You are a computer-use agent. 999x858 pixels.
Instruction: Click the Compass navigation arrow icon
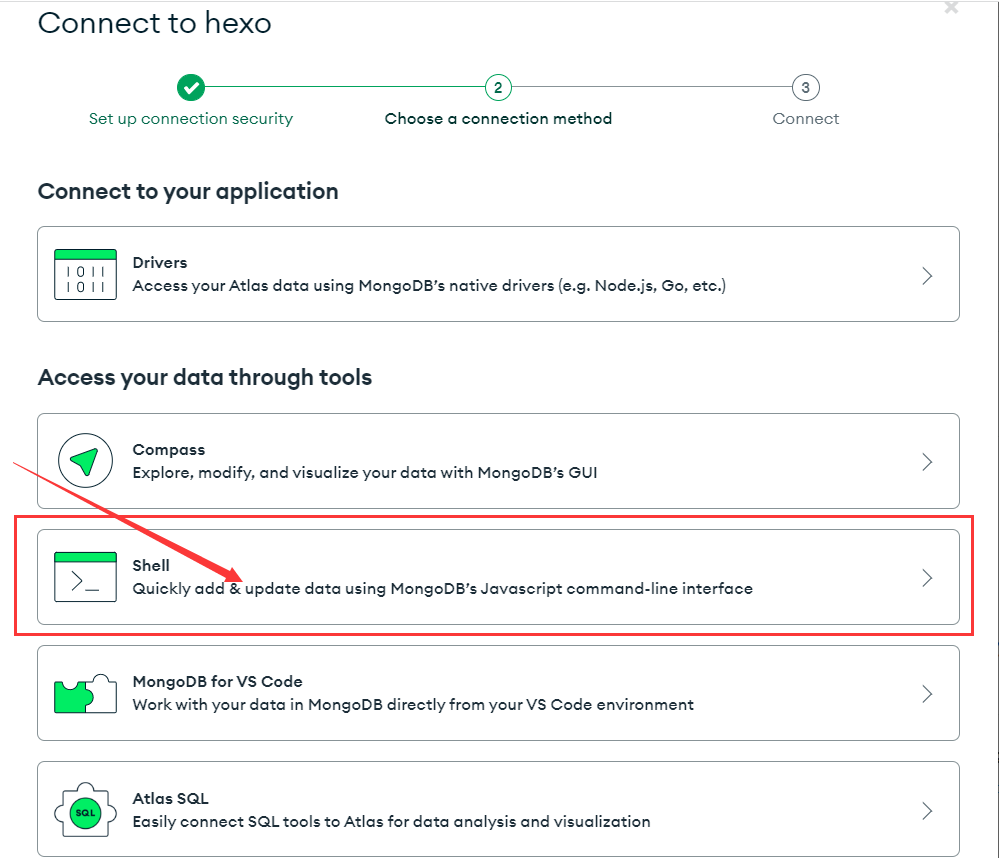click(x=85, y=461)
